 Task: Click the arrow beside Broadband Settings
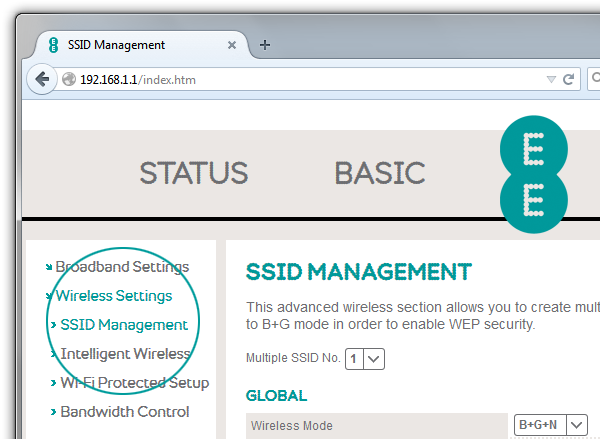click(49, 267)
